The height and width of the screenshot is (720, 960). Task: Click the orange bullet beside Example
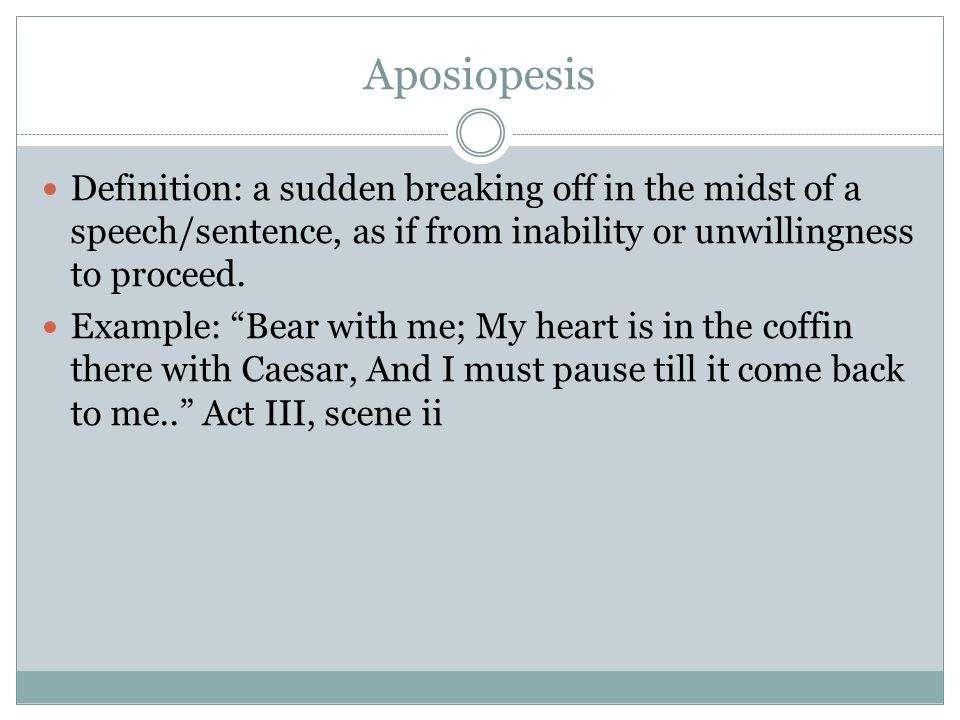(x=50, y=328)
